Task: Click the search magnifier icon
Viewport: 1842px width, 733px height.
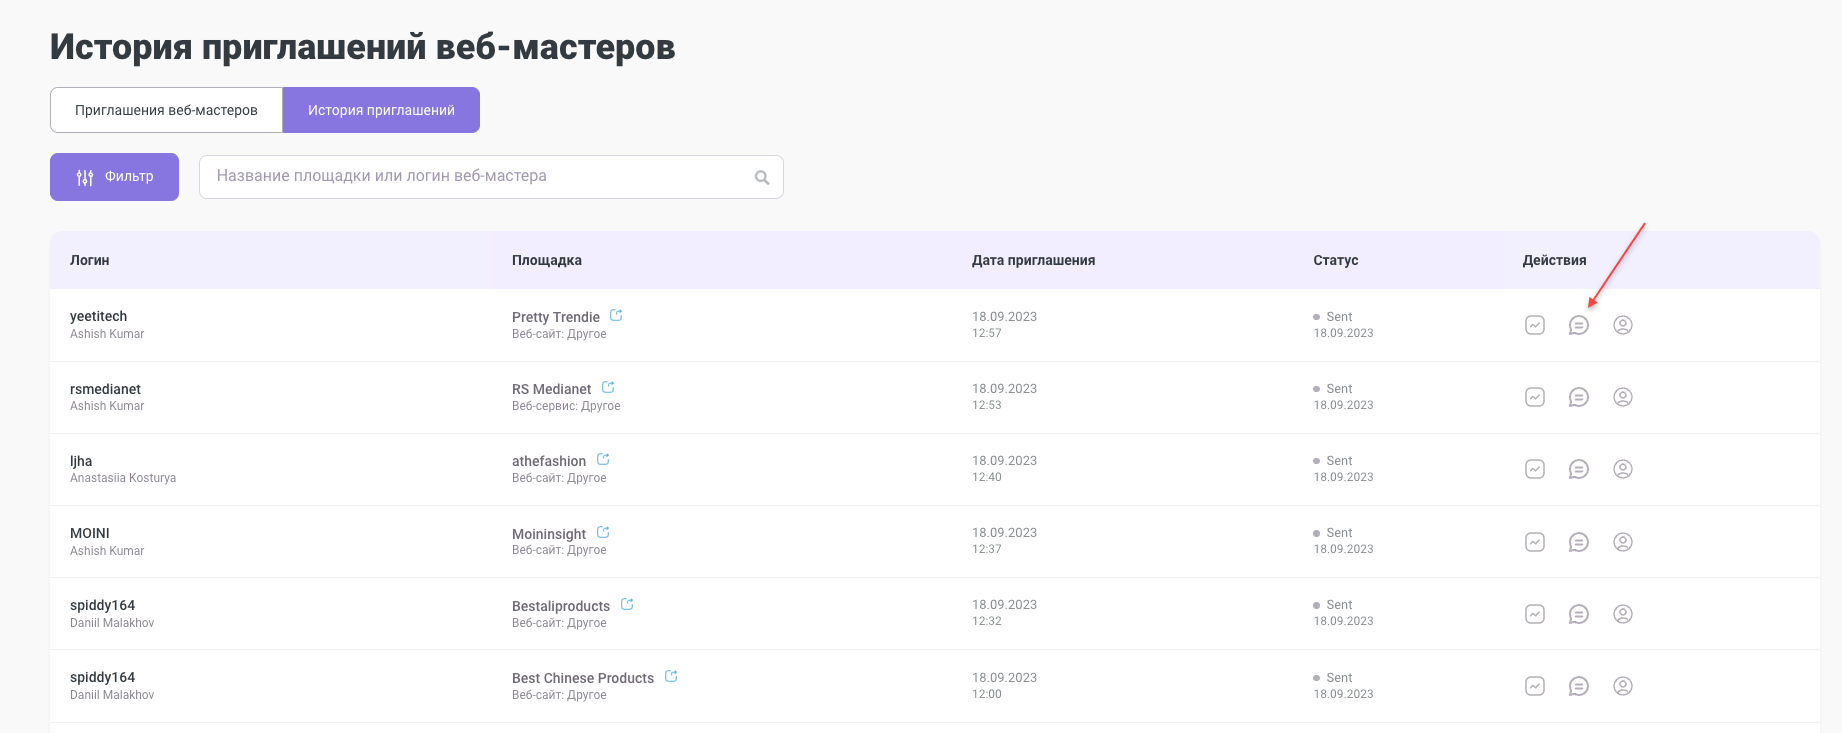Action: (x=762, y=178)
